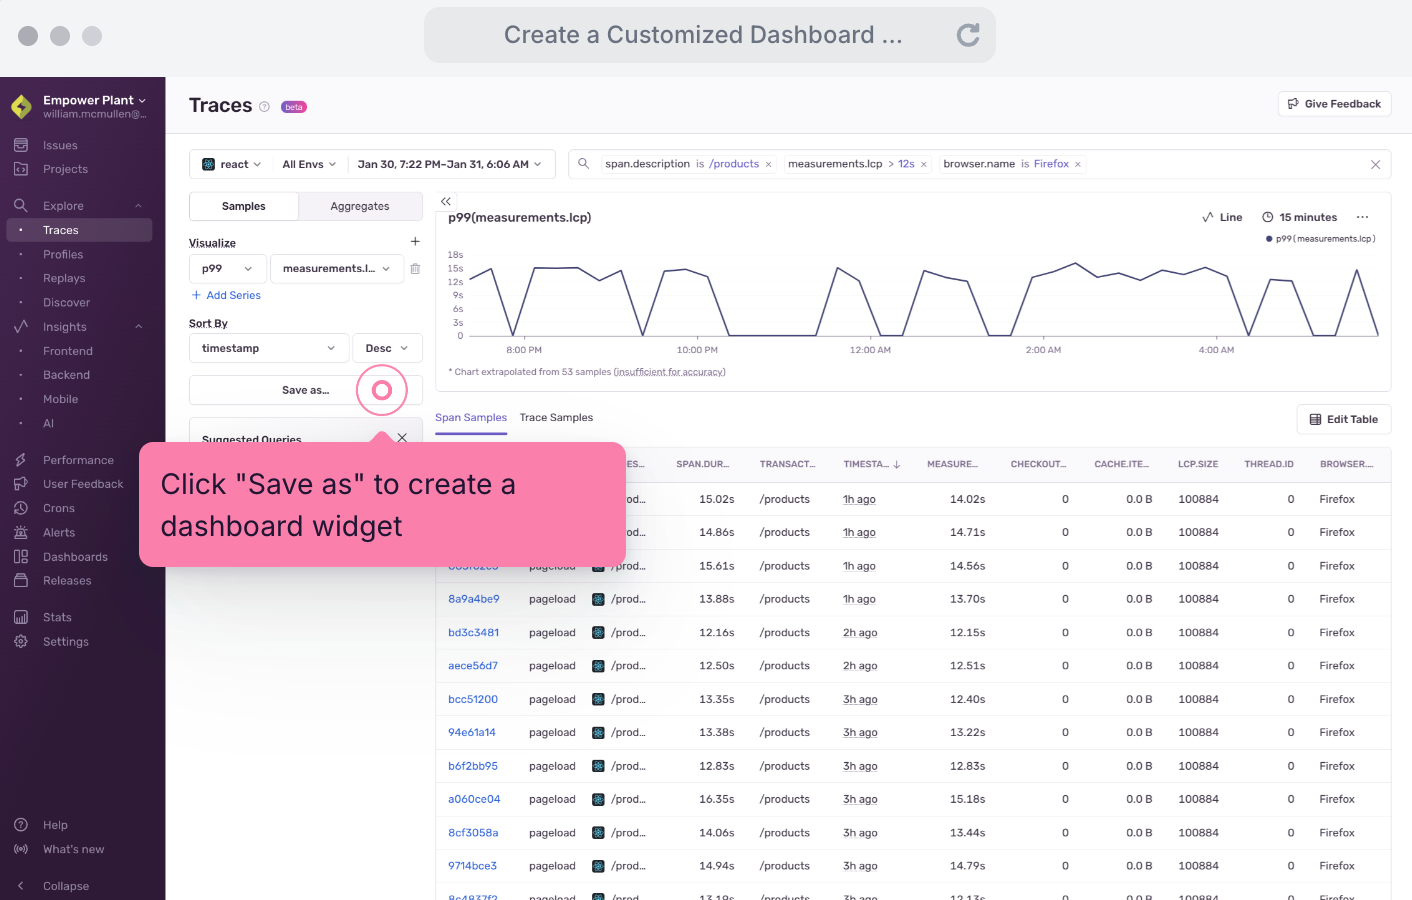
Task: Open the Desc sort order dropdown
Action: [x=386, y=349]
